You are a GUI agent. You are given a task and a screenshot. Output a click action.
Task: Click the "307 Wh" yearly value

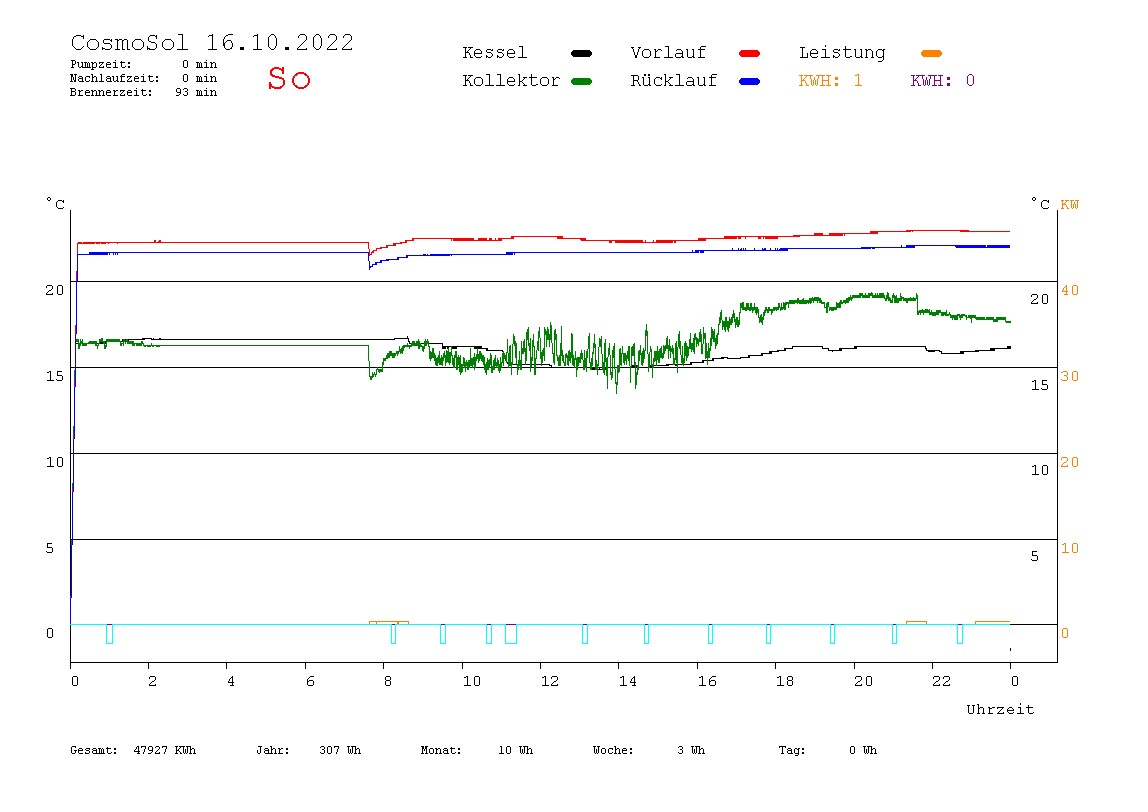point(340,750)
